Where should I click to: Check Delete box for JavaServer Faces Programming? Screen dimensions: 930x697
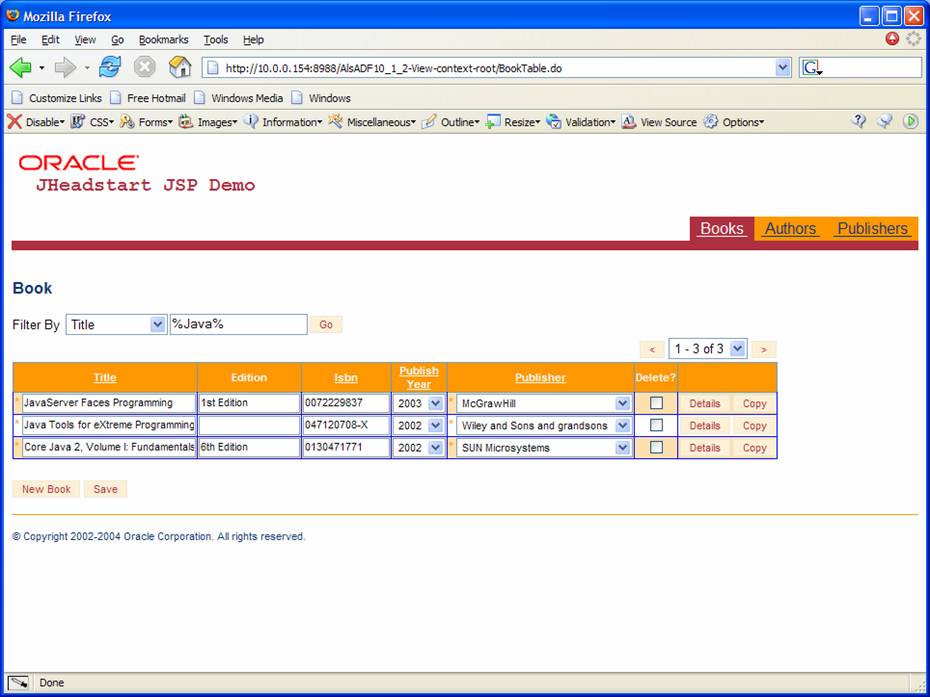point(656,403)
